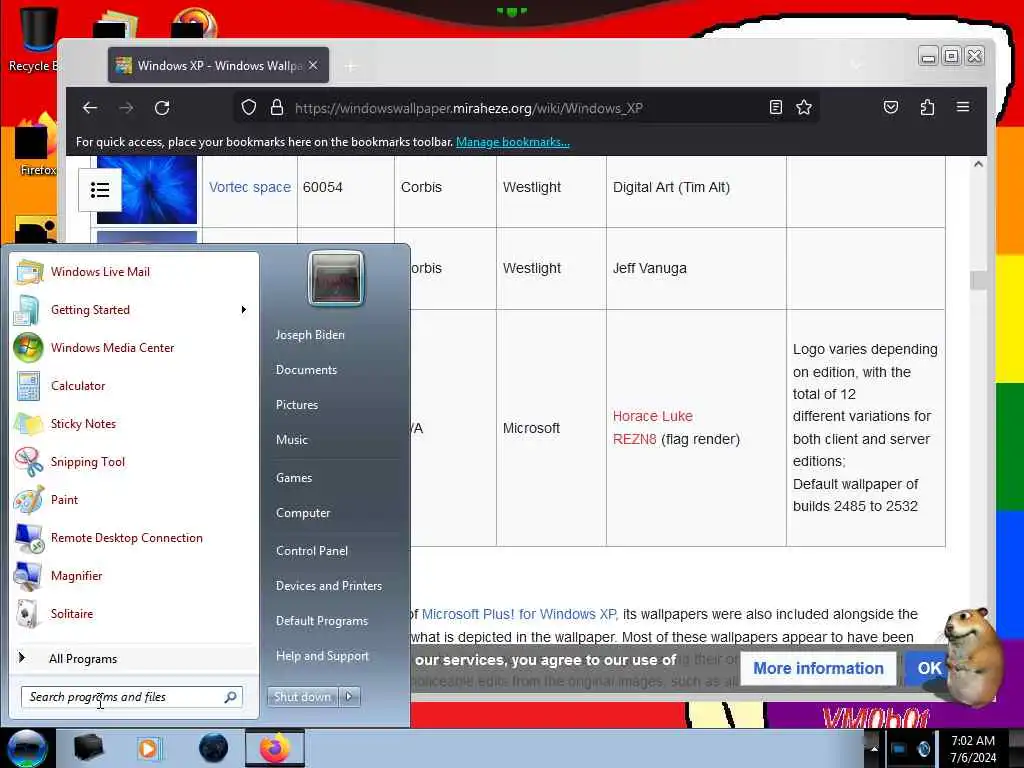Select the Windows XP browser tab
The image size is (1024, 768).
point(218,65)
